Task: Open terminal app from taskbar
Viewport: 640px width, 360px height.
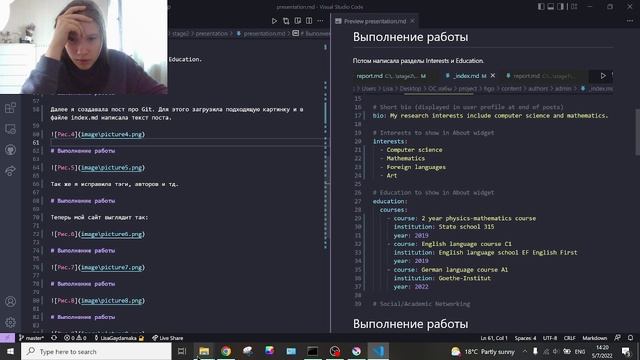Action: [313, 351]
